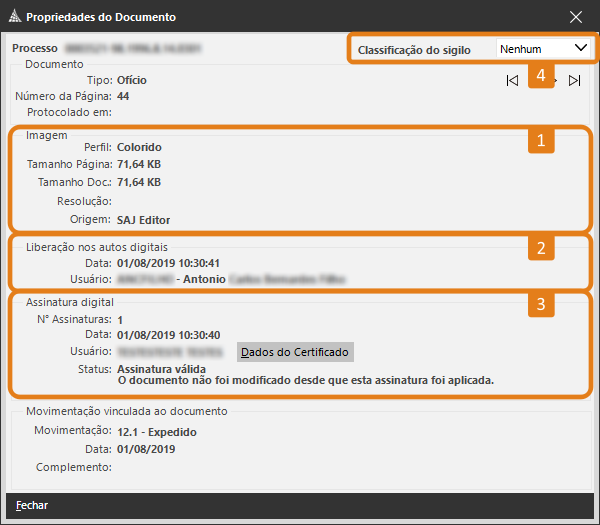The height and width of the screenshot is (525, 600).
Task: Open the Classificação do sigilo dropdown
Action: pyautogui.click(x=543, y=48)
